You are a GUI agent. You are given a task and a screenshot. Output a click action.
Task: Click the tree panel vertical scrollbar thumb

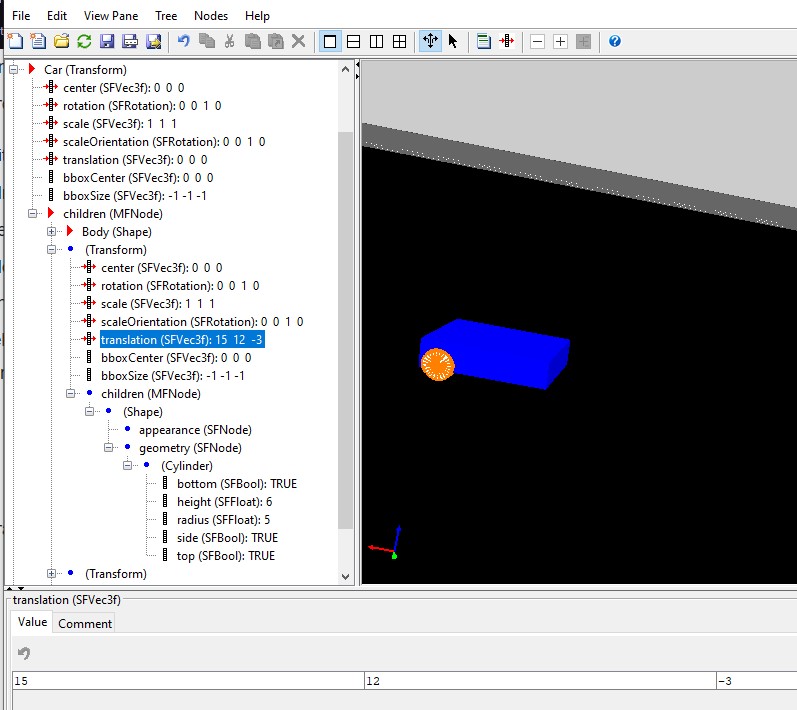coord(346,330)
